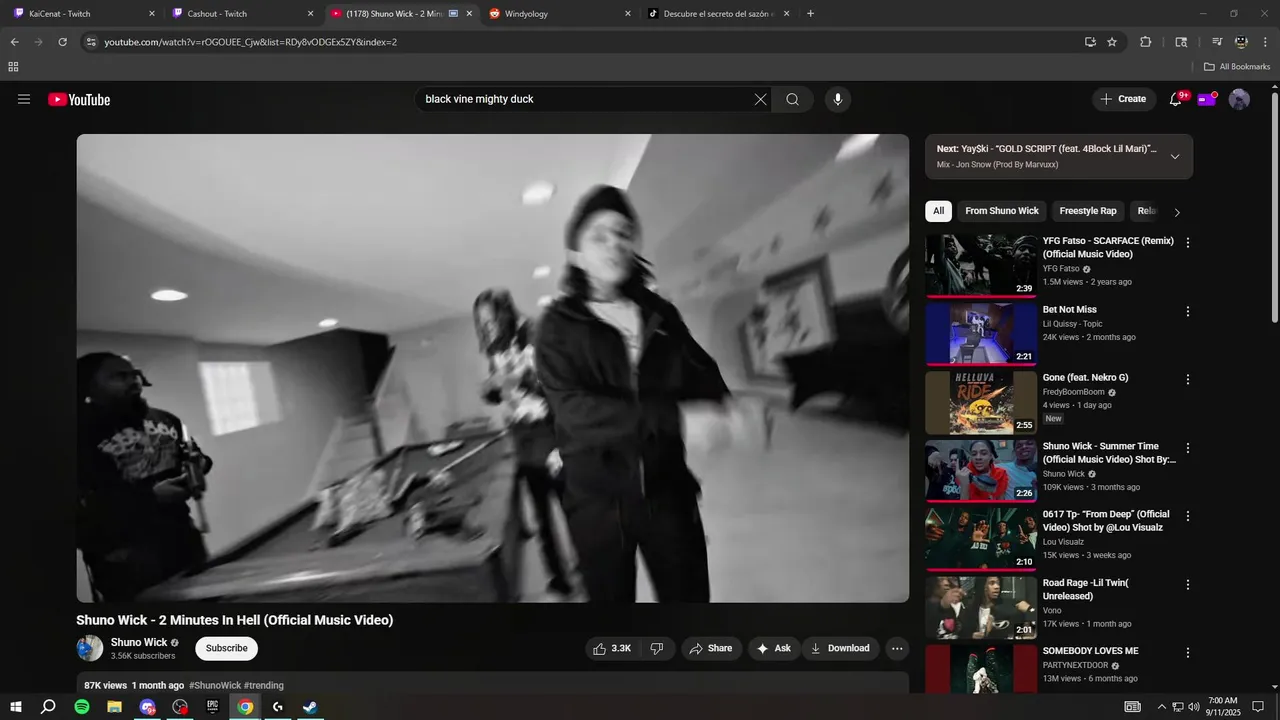The height and width of the screenshot is (720, 1280).
Task: Open the more actions ellipsis under video
Action: pos(897,648)
